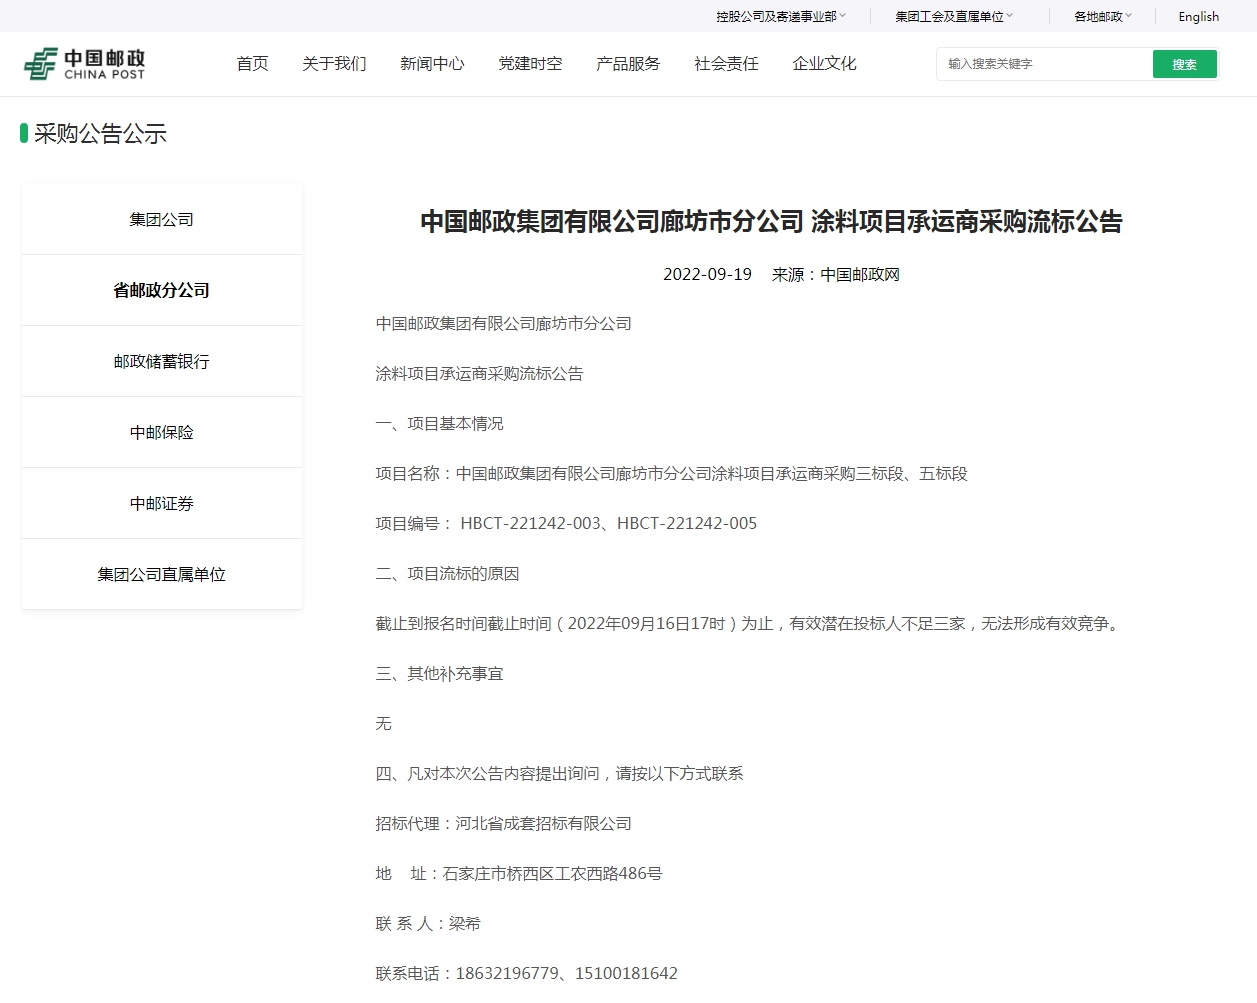Click the China Post logo

pos(85,64)
